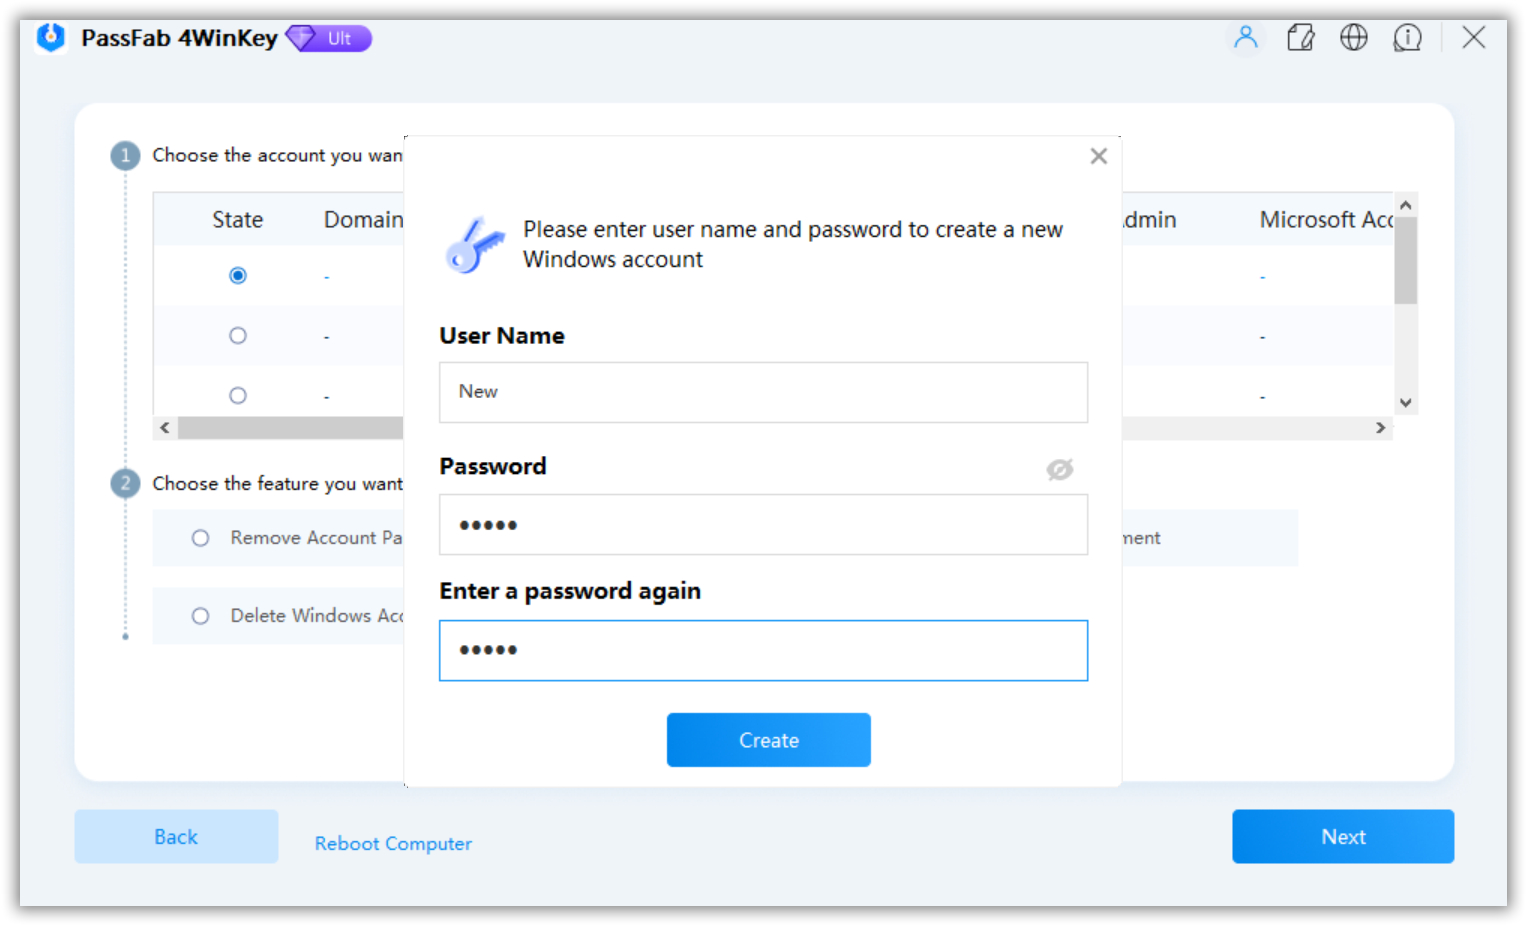Close the create account dialog
Image resolution: width=1527 pixels, height=926 pixels.
tap(1098, 156)
